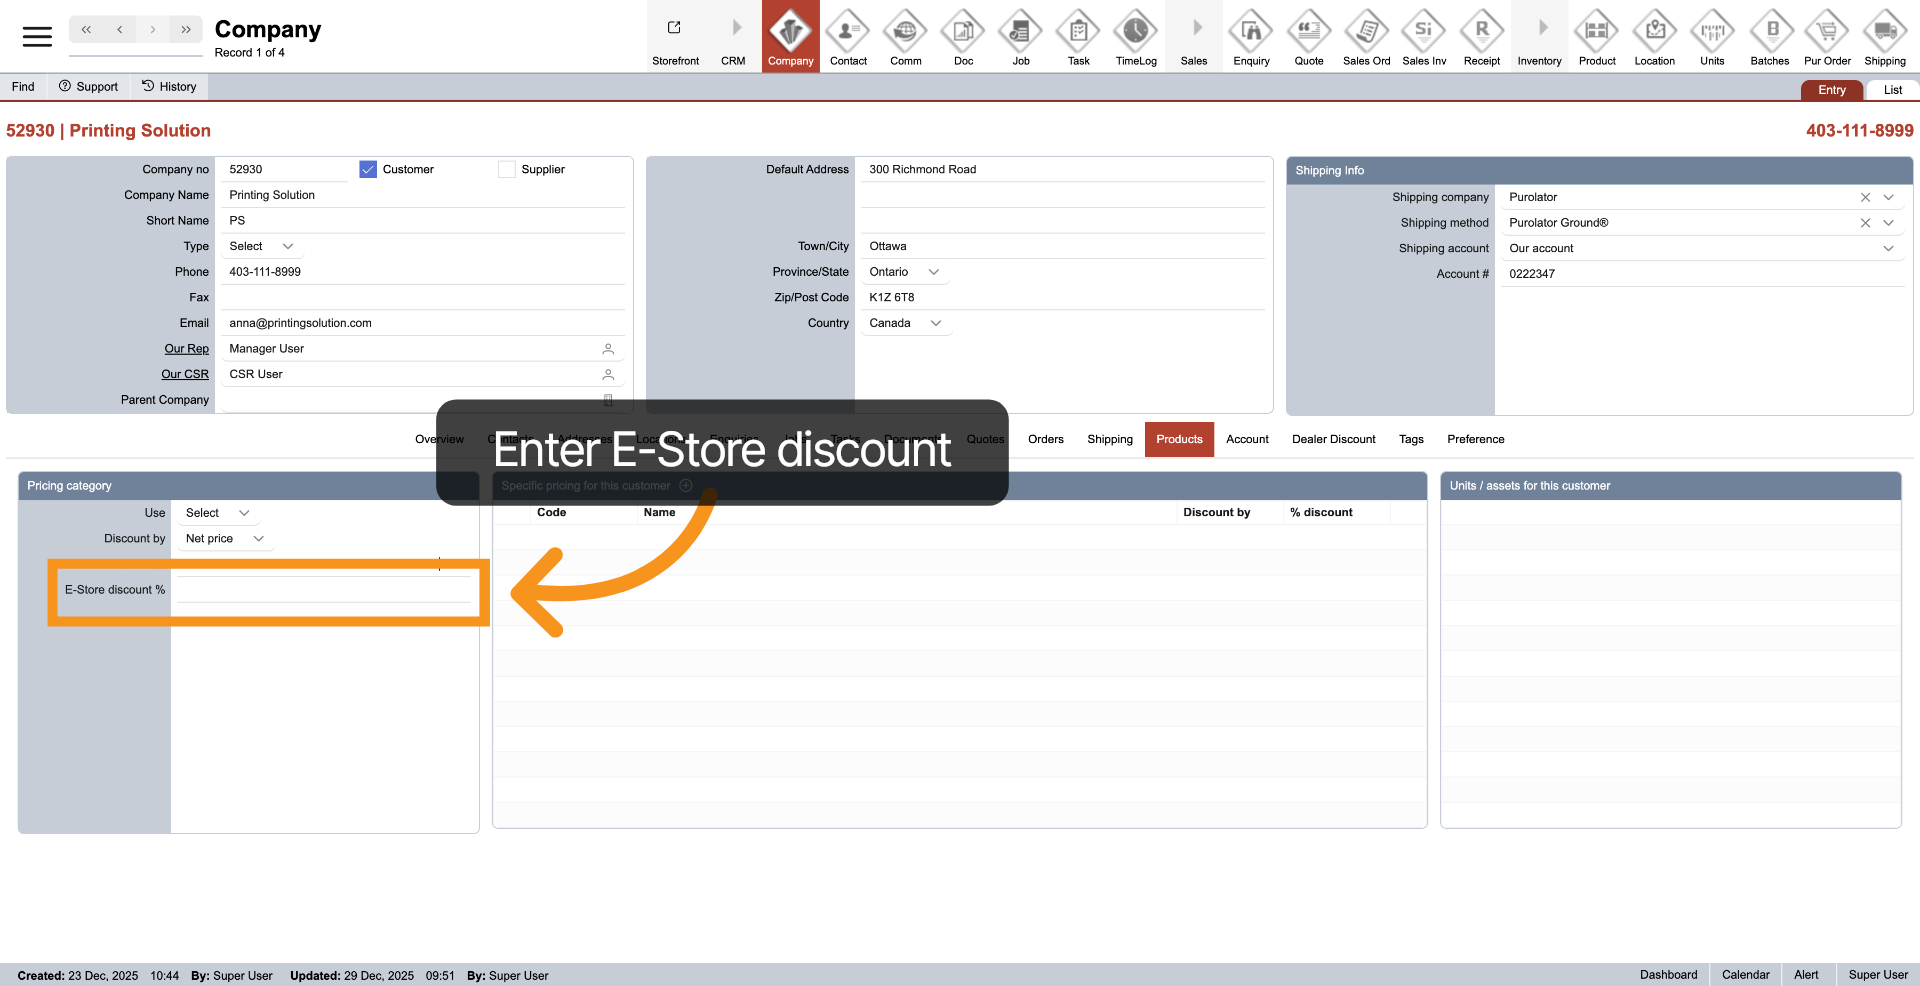
Task: Click the History button
Action: click(169, 87)
